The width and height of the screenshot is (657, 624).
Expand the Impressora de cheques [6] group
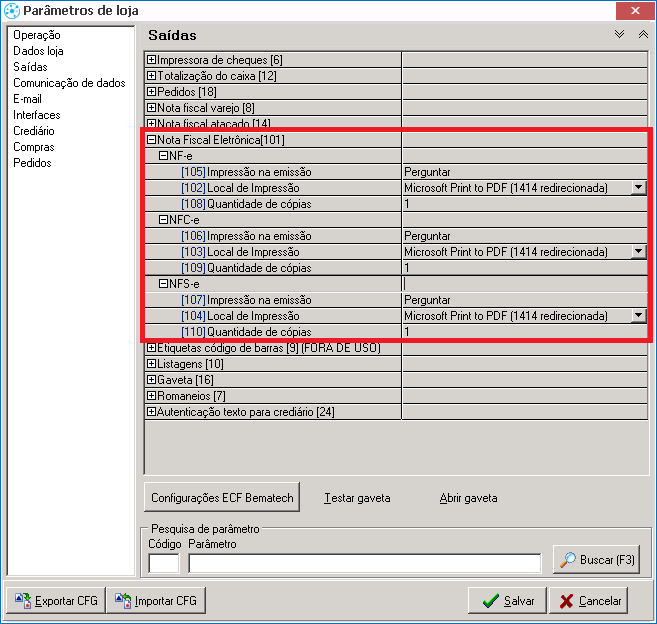(x=152, y=60)
